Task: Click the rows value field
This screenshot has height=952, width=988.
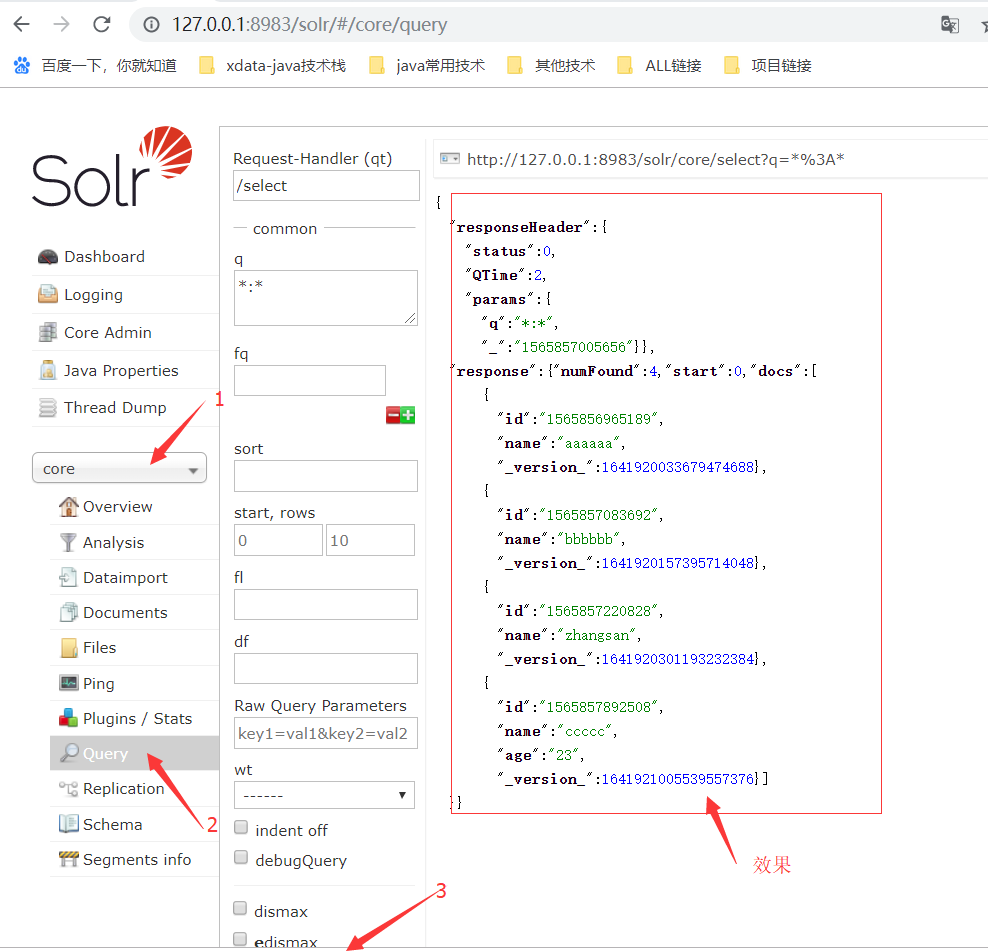Action: tap(370, 541)
